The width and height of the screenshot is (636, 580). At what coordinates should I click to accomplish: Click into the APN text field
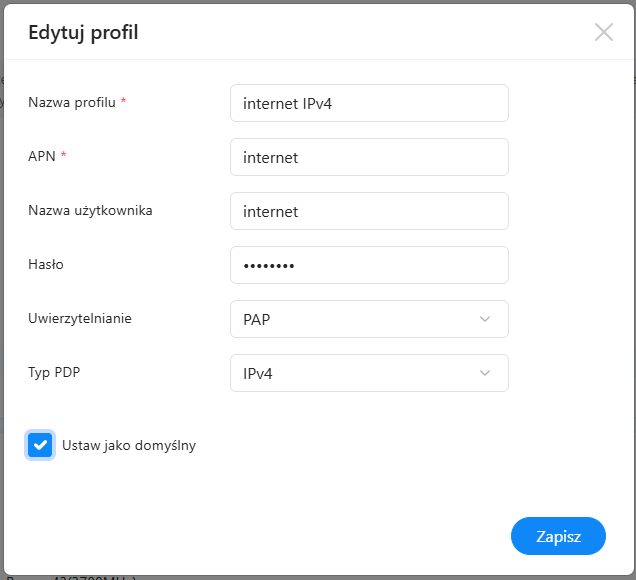(x=369, y=157)
